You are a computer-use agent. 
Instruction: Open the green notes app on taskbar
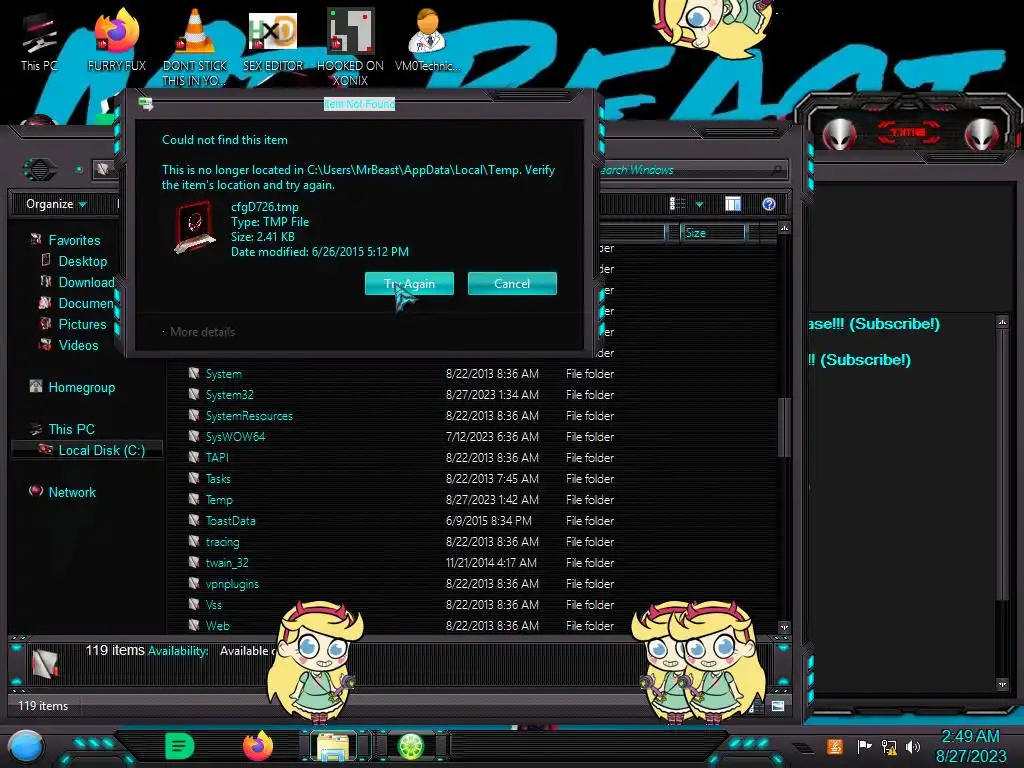click(180, 746)
